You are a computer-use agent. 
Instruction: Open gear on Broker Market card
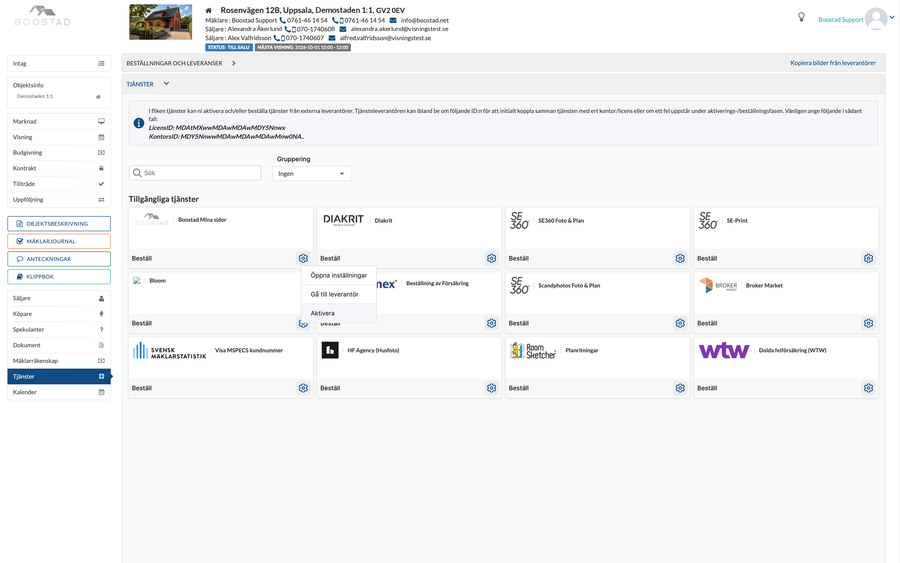click(868, 323)
